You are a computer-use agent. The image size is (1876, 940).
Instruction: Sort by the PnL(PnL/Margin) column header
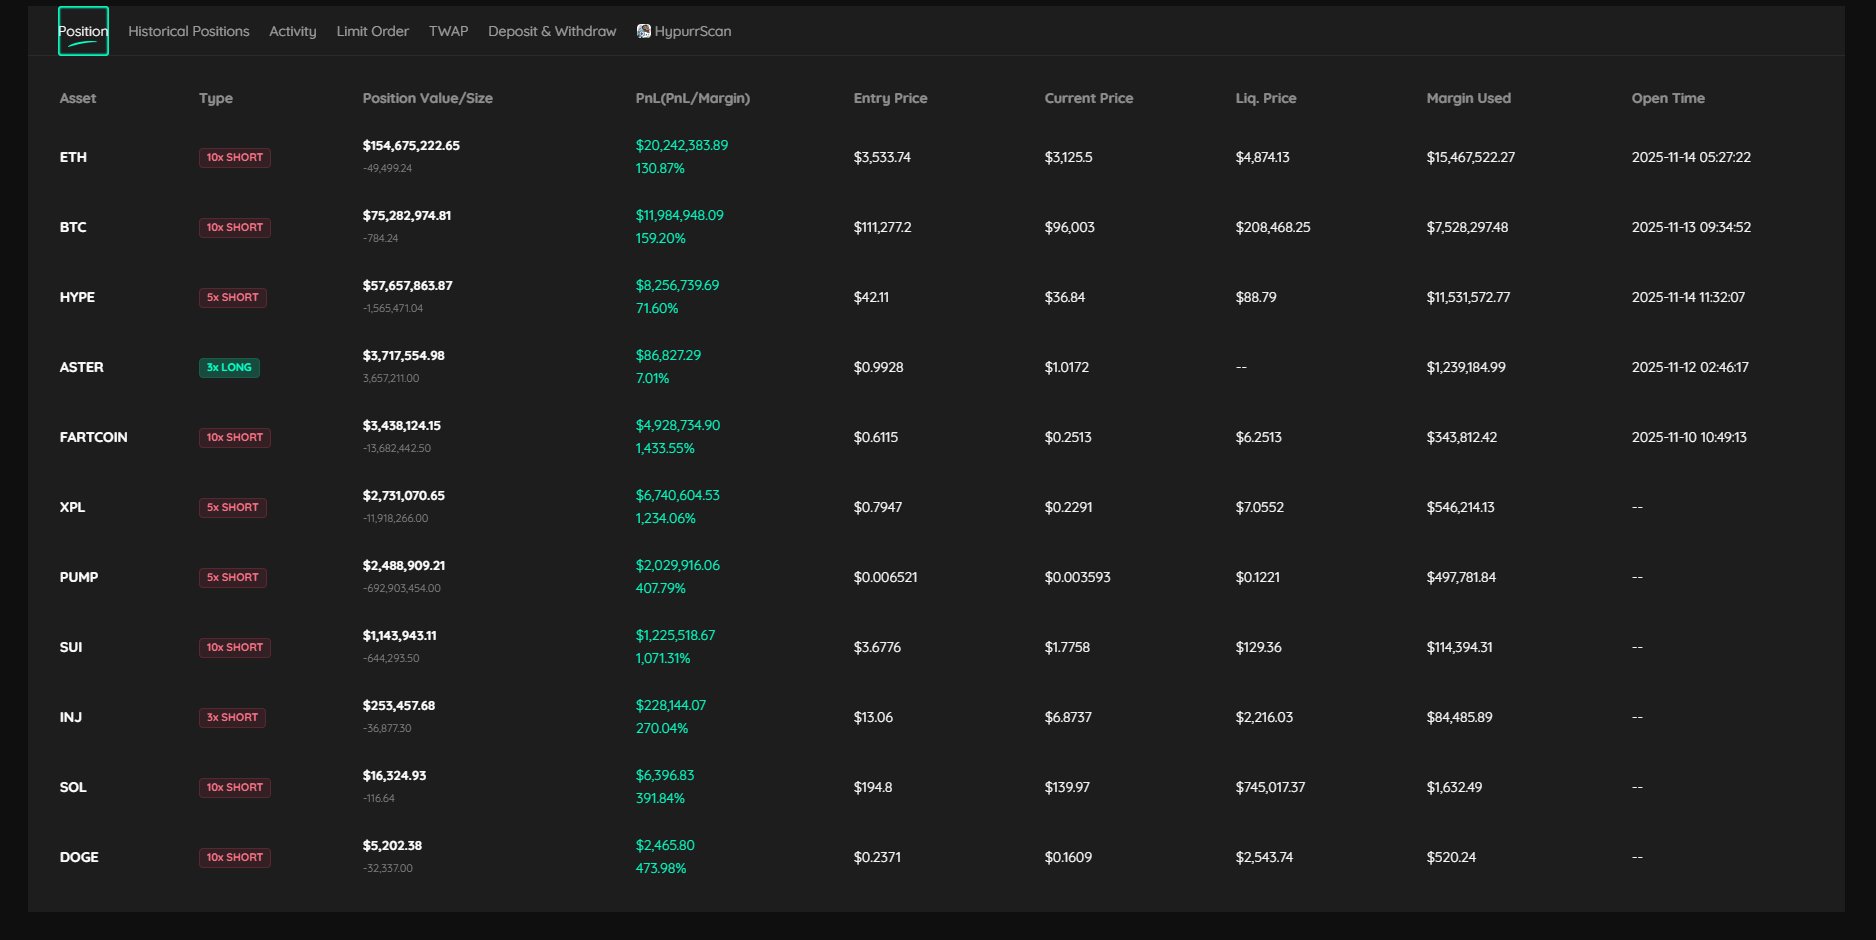click(x=692, y=98)
